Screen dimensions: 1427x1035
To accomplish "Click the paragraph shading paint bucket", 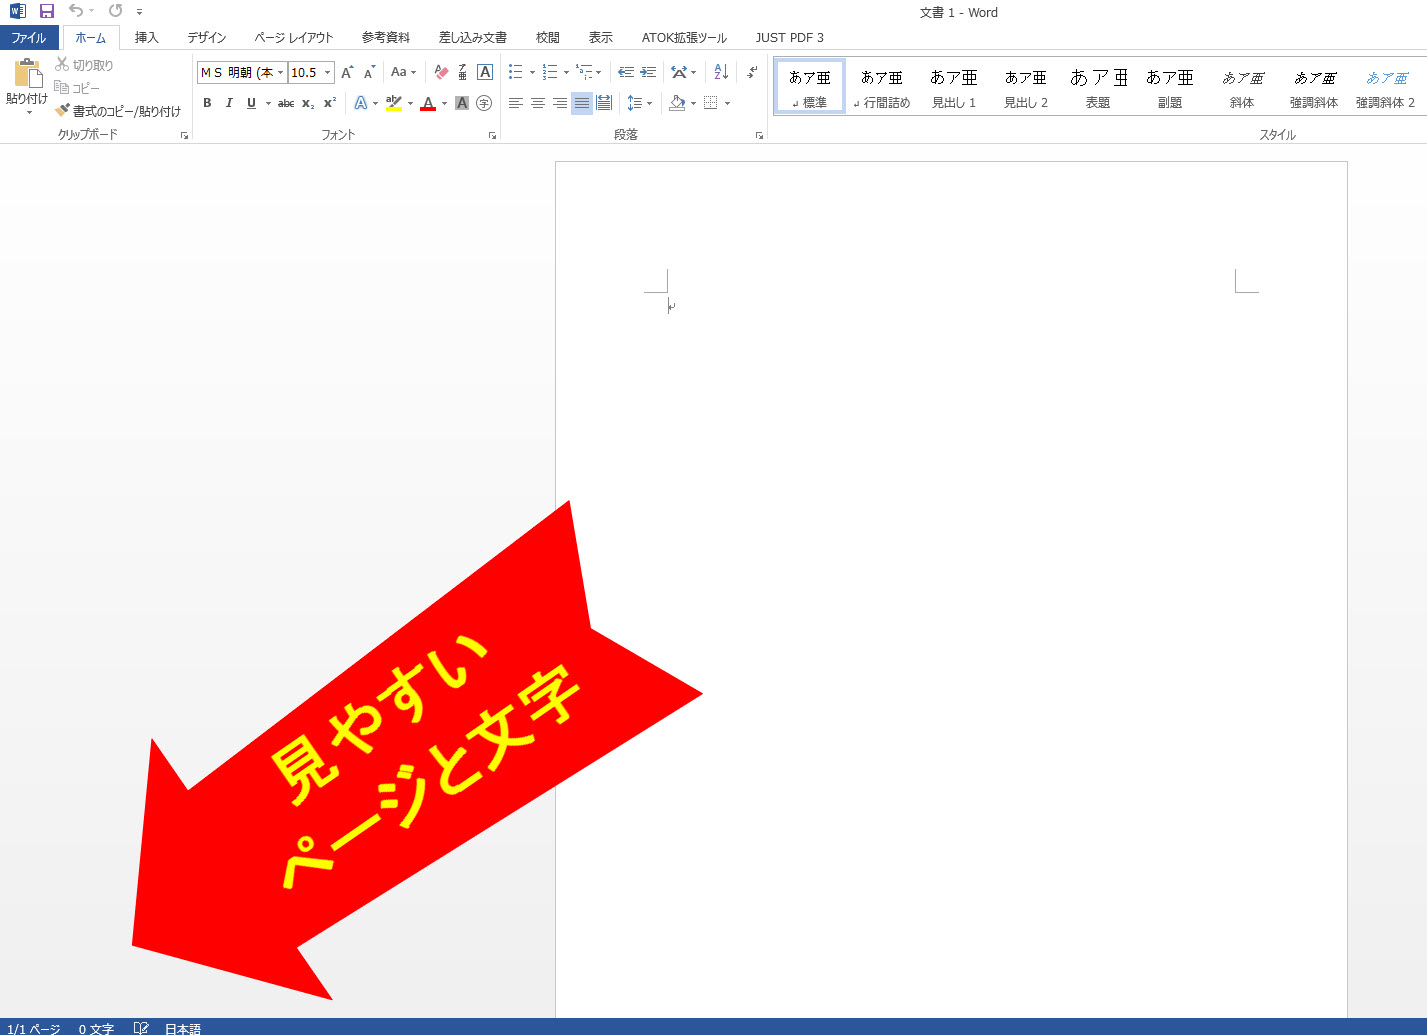I will point(677,103).
